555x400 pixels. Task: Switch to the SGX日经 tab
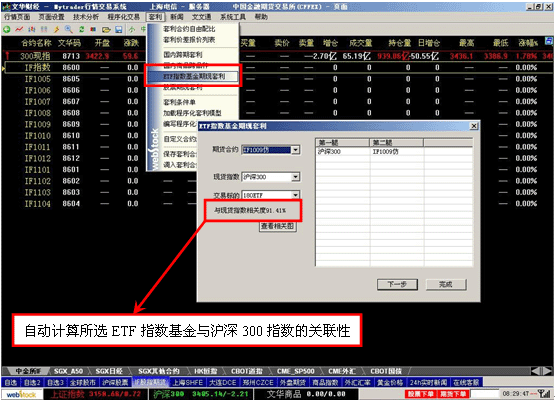pyautogui.click(x=109, y=371)
